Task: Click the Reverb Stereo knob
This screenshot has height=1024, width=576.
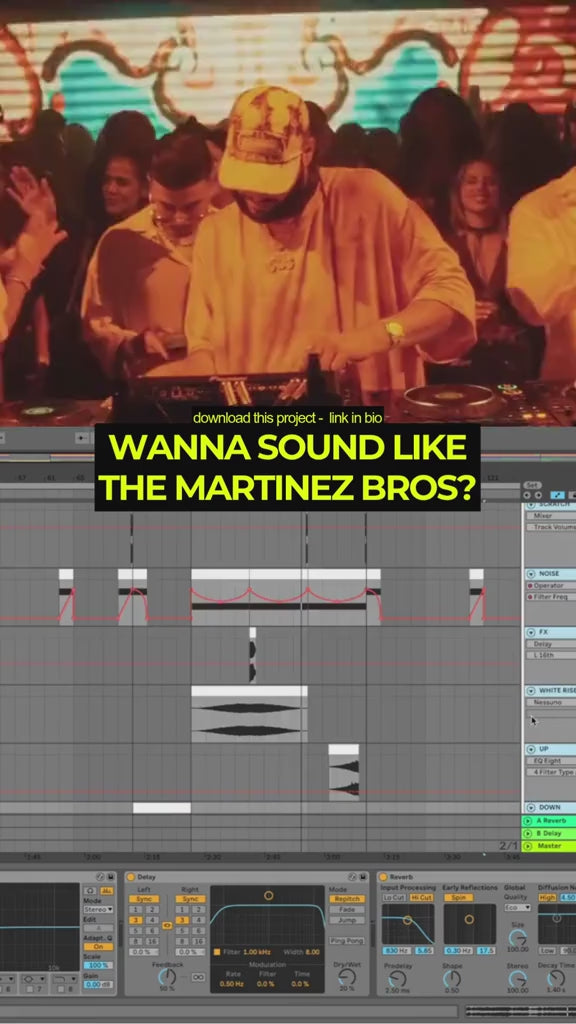Action: (x=517, y=978)
